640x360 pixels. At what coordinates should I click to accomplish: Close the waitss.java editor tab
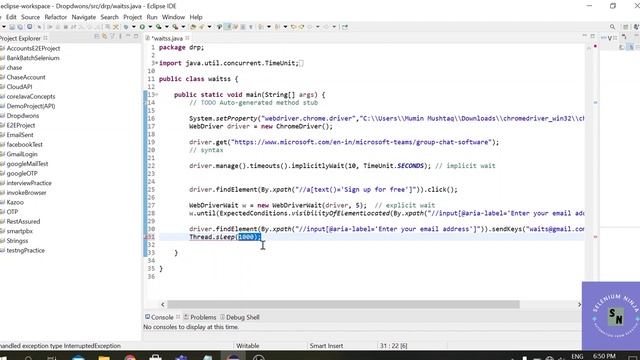click(187, 38)
